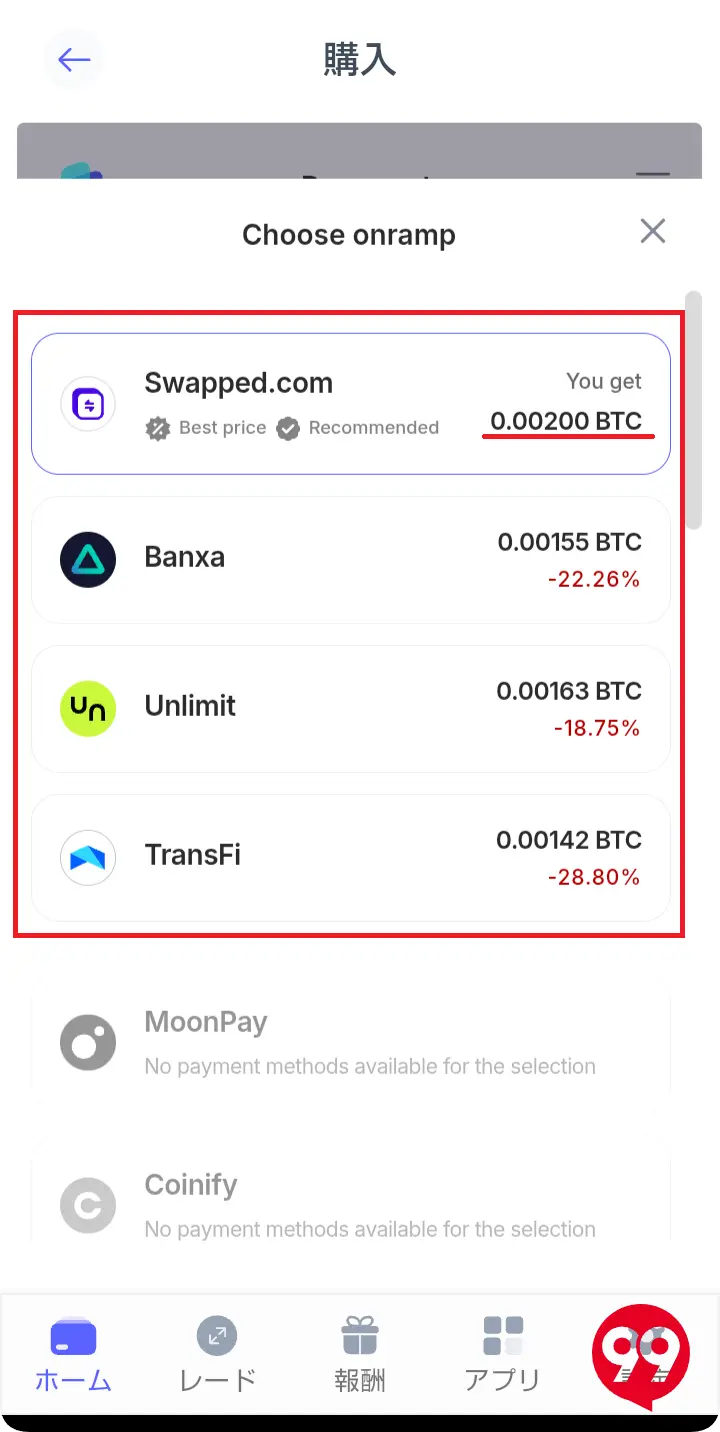Switch to the アプリ tab

click(x=502, y=1356)
